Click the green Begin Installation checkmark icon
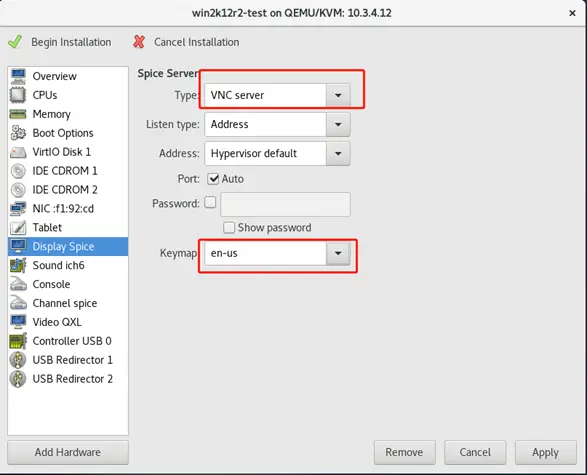 coord(15,42)
